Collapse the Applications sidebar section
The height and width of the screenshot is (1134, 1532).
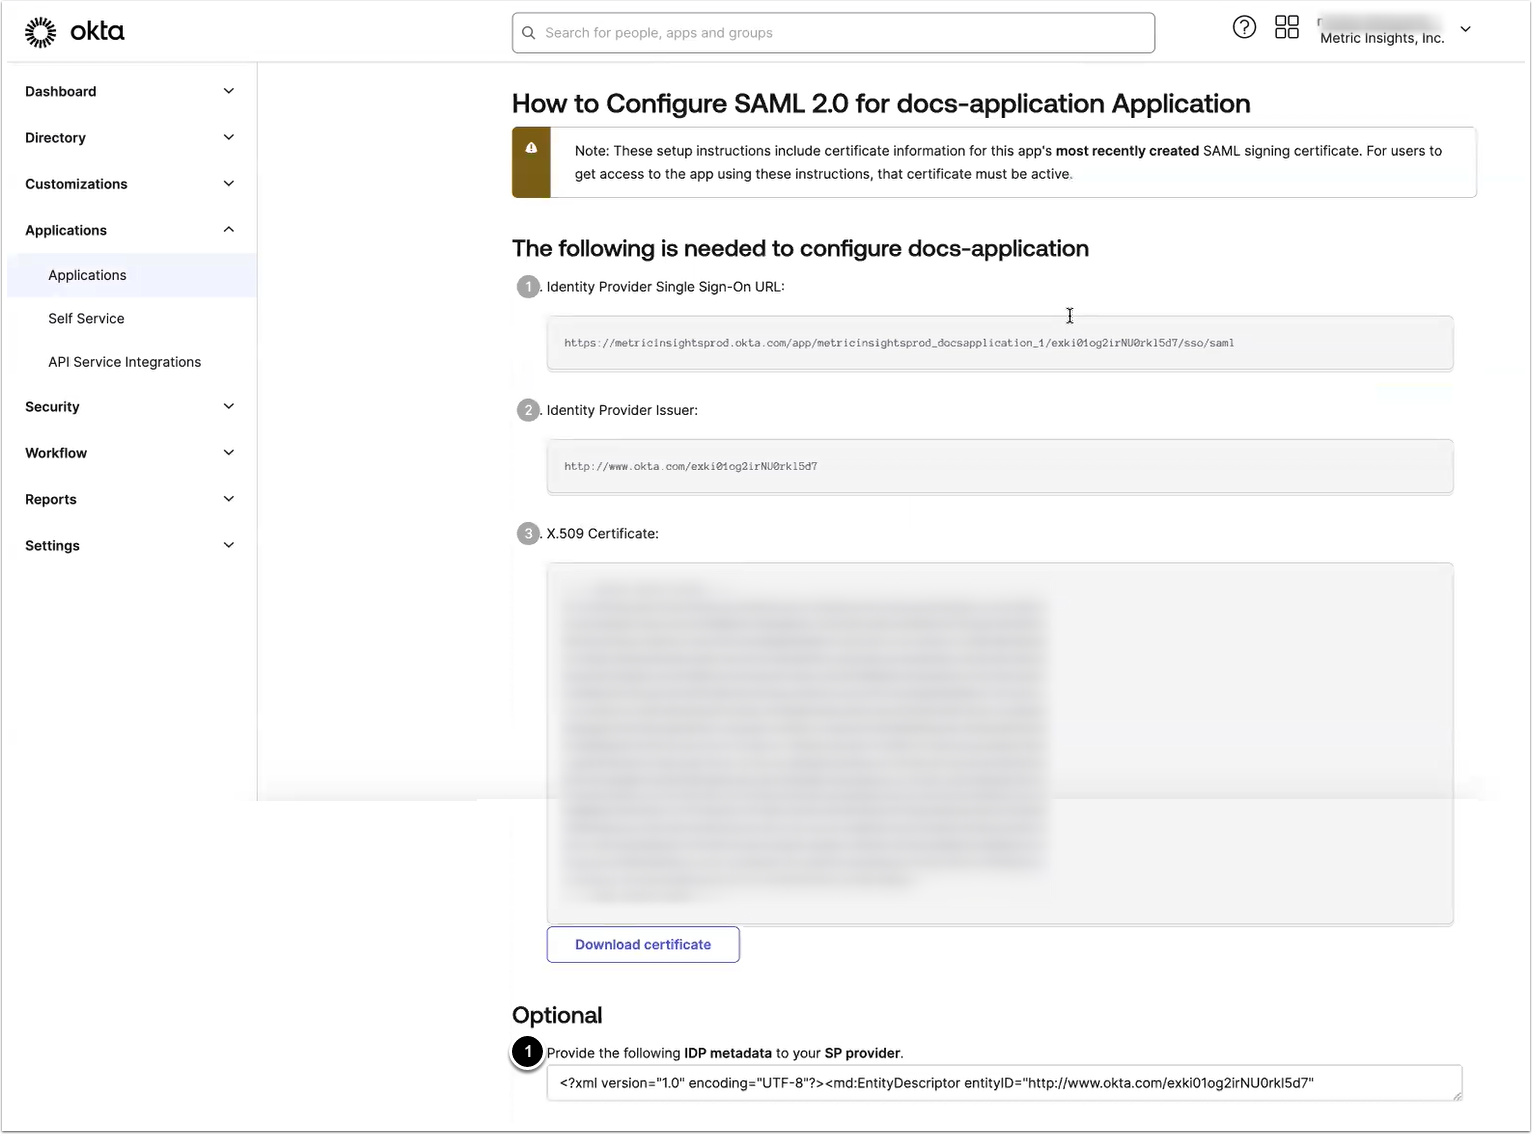(229, 230)
